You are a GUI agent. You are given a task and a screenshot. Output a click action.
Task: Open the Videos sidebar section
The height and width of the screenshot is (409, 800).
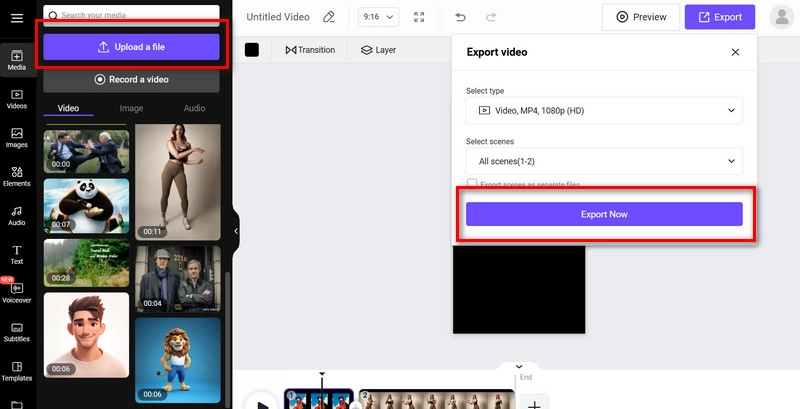point(17,99)
